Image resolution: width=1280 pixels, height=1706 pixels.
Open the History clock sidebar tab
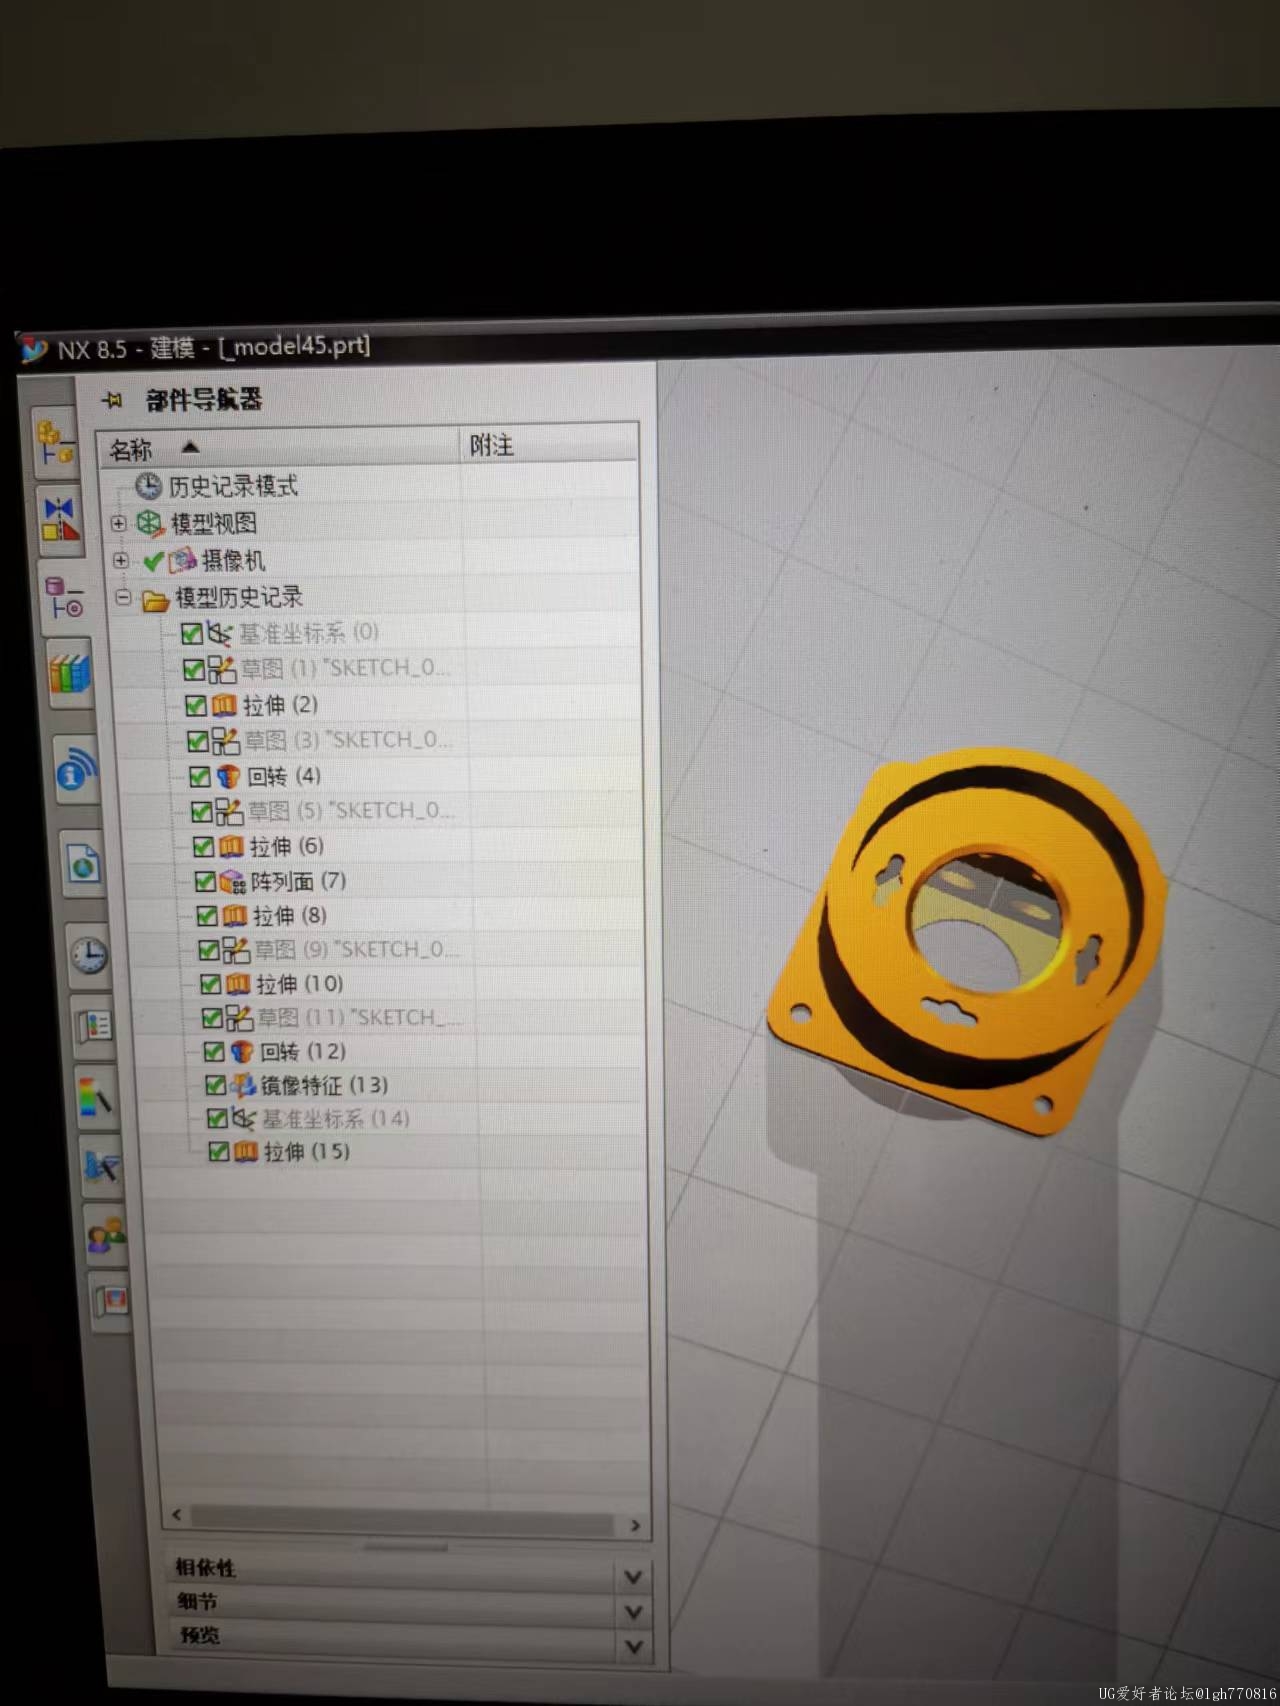pyautogui.click(x=88, y=955)
